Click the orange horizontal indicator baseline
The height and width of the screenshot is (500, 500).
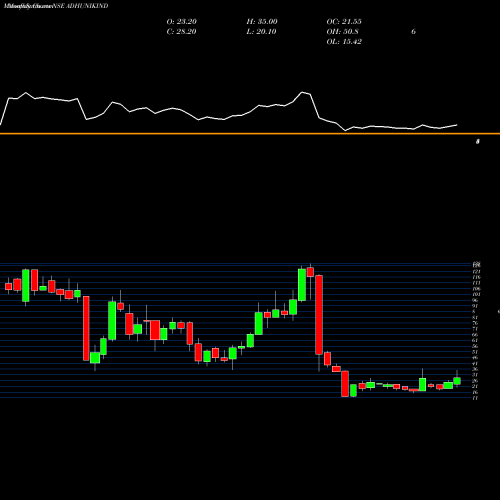point(250,134)
